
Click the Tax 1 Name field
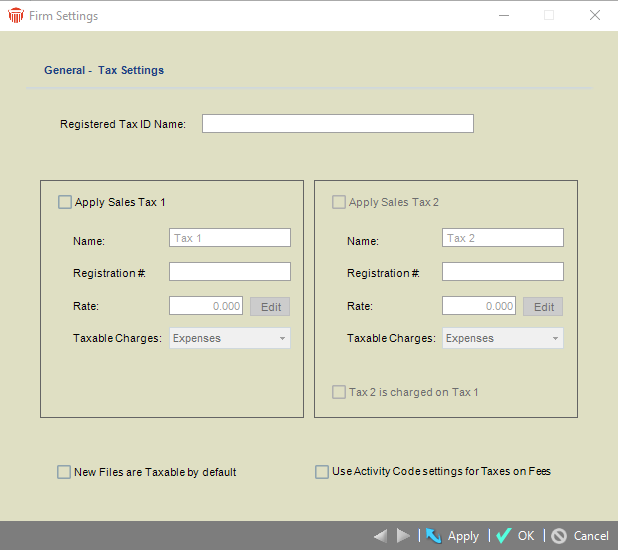coord(230,238)
